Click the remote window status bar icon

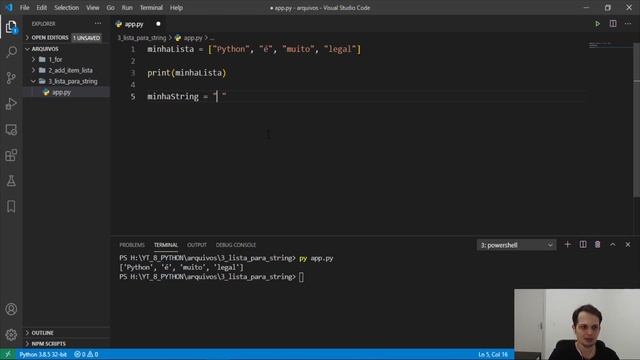(x=7, y=354)
